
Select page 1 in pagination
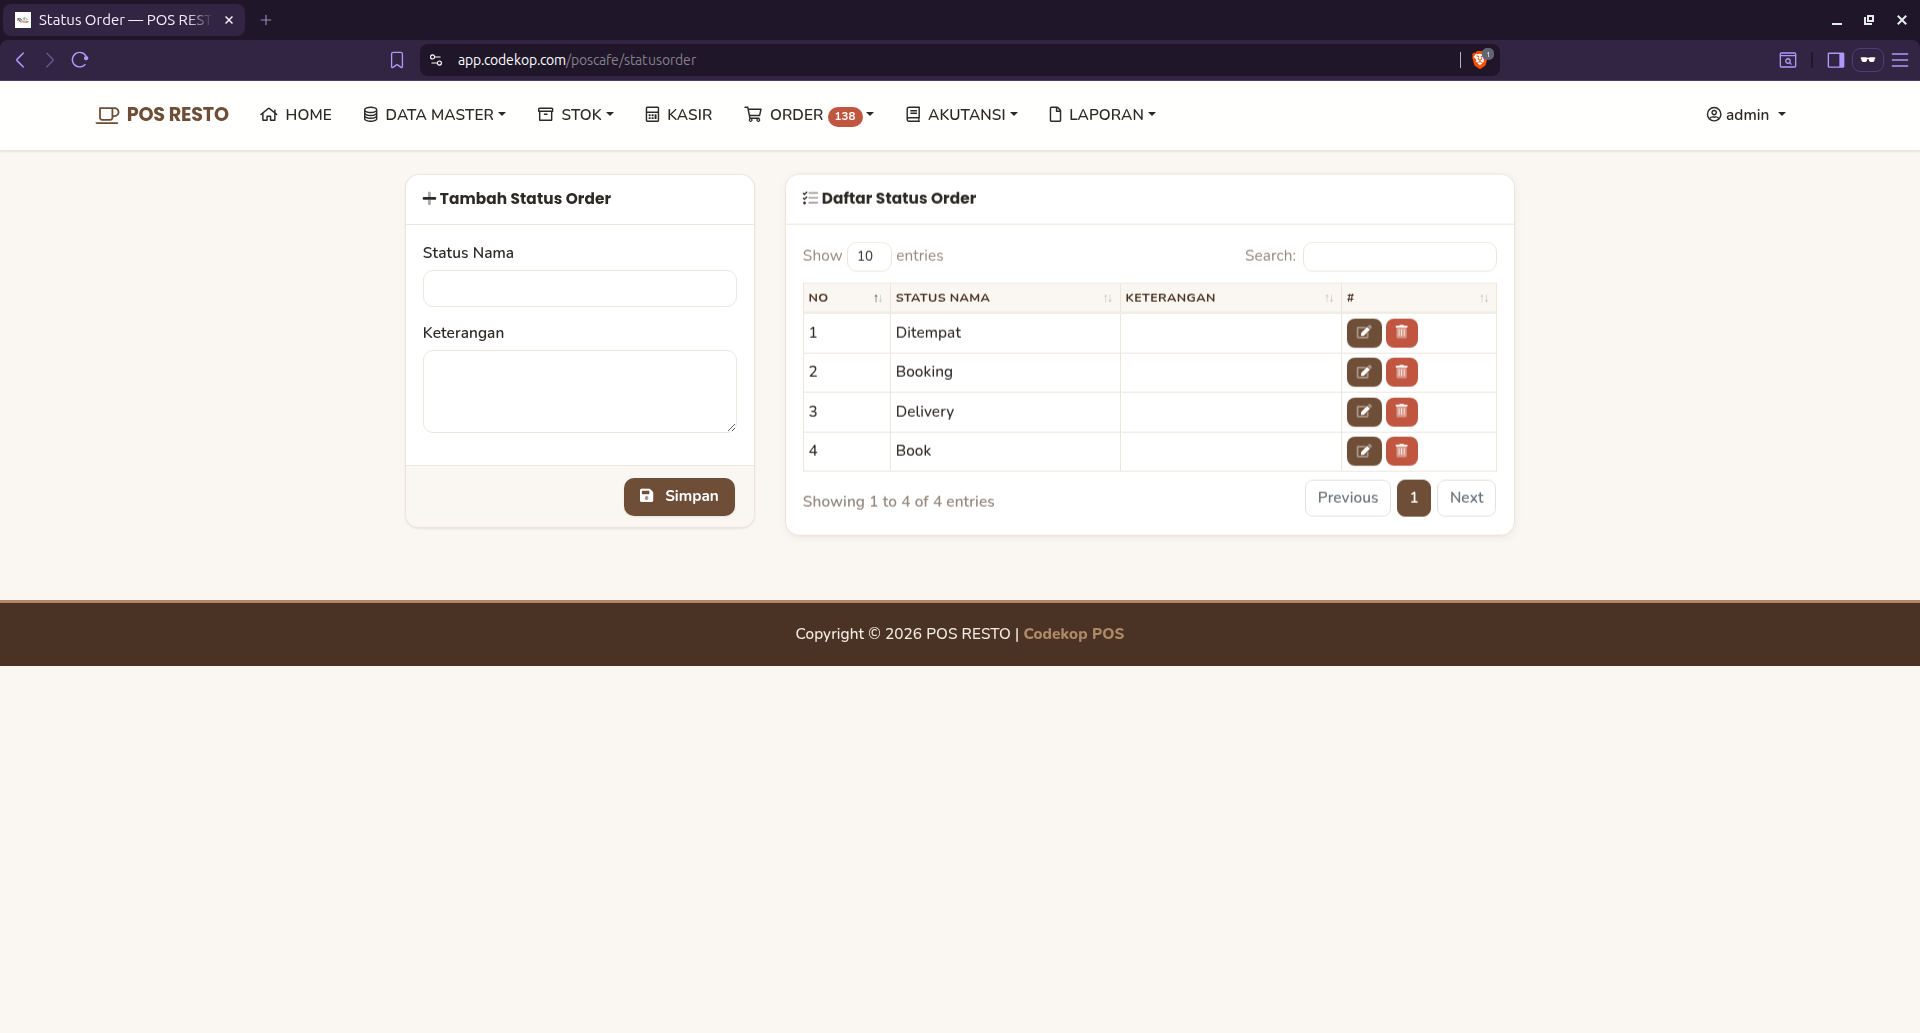(1414, 498)
